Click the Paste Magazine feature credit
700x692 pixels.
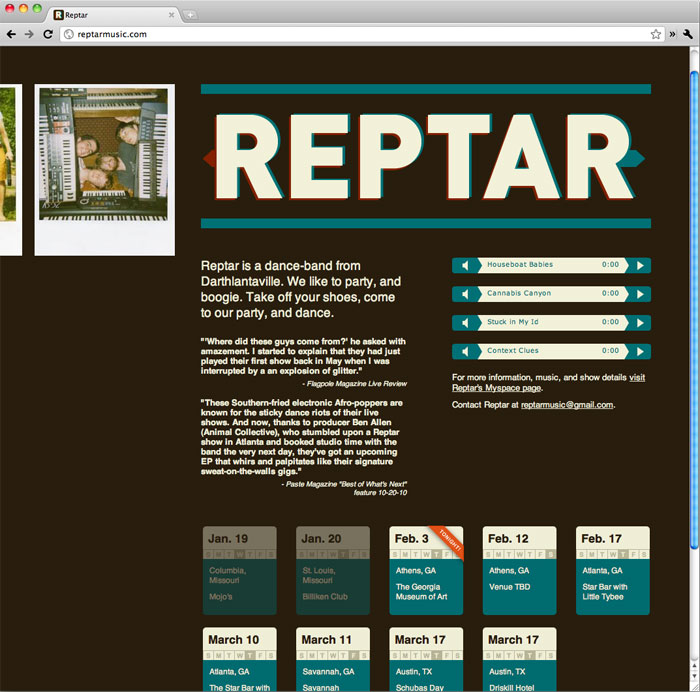click(x=344, y=488)
